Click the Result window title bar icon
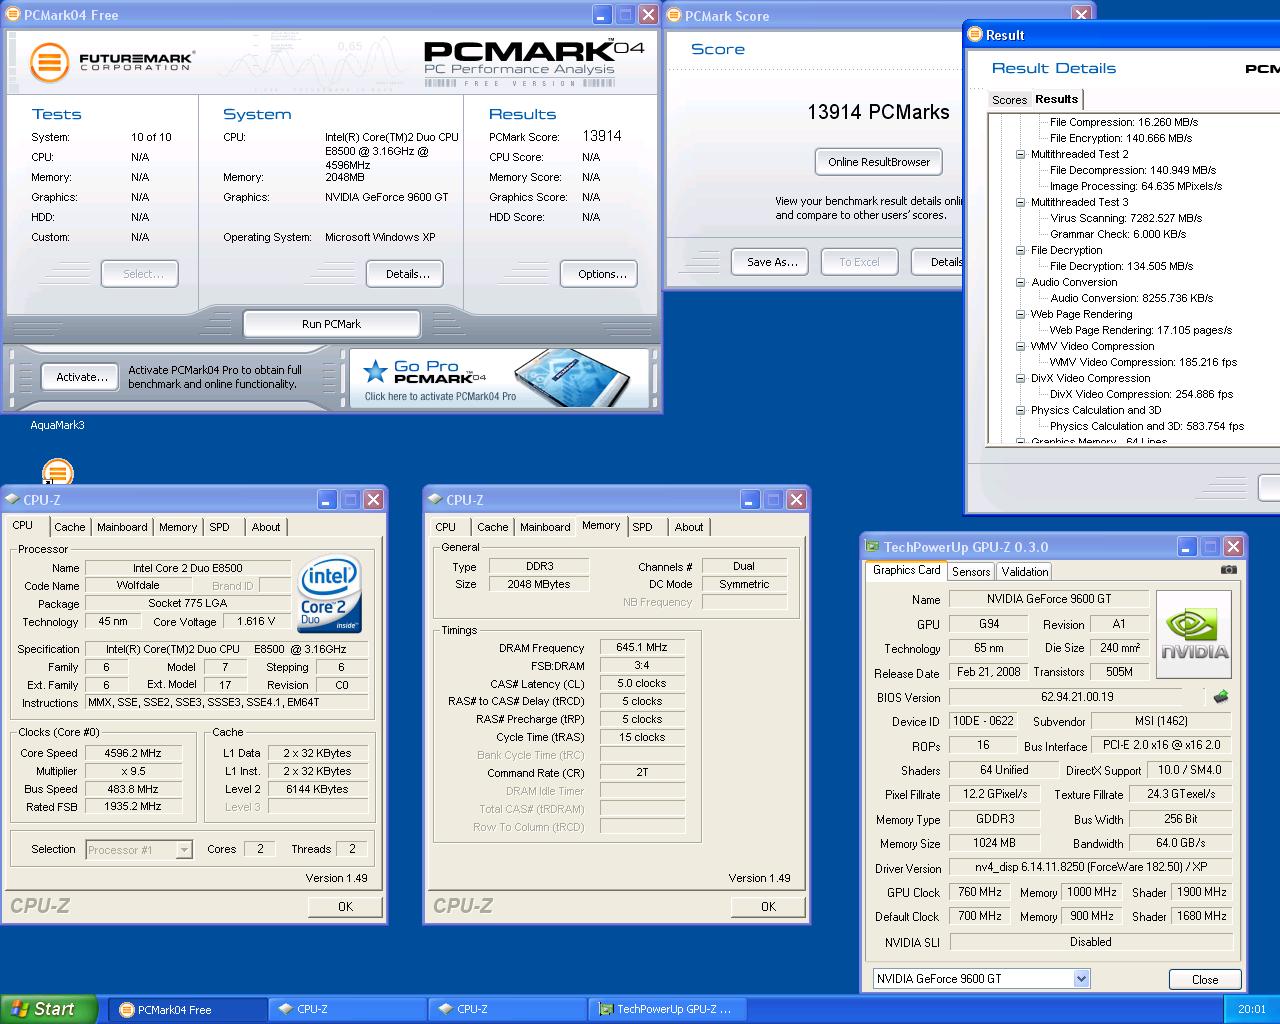The height and width of the screenshot is (1024, 1280). tap(976, 35)
